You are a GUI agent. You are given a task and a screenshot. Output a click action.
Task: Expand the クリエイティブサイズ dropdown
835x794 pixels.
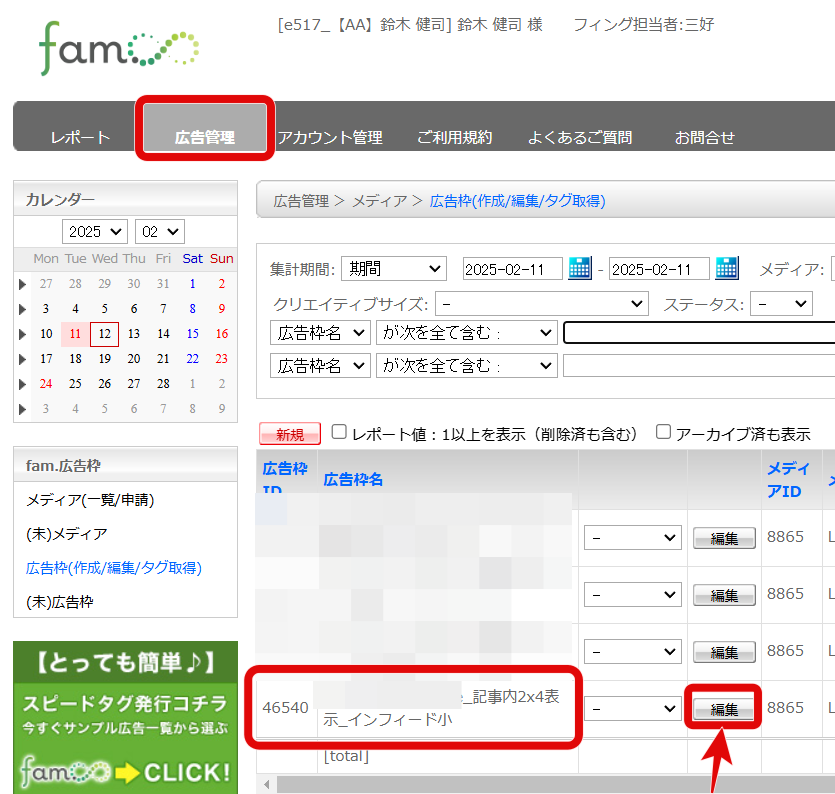click(541, 303)
